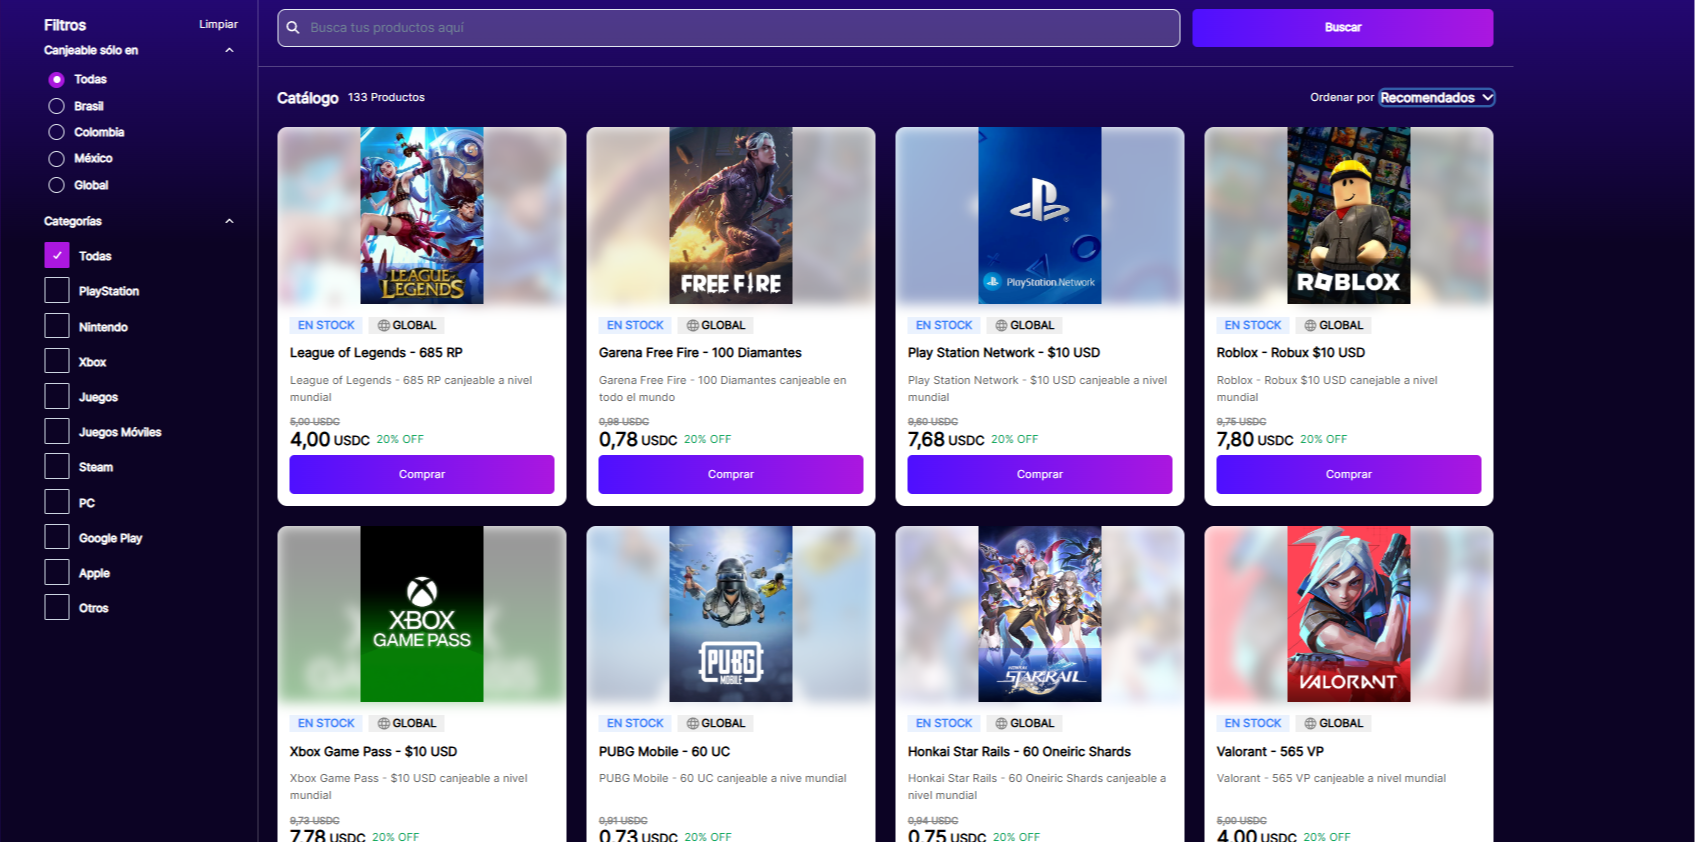The height and width of the screenshot is (842, 1695).
Task: Open PUBG Mobile product image
Action: (x=731, y=614)
